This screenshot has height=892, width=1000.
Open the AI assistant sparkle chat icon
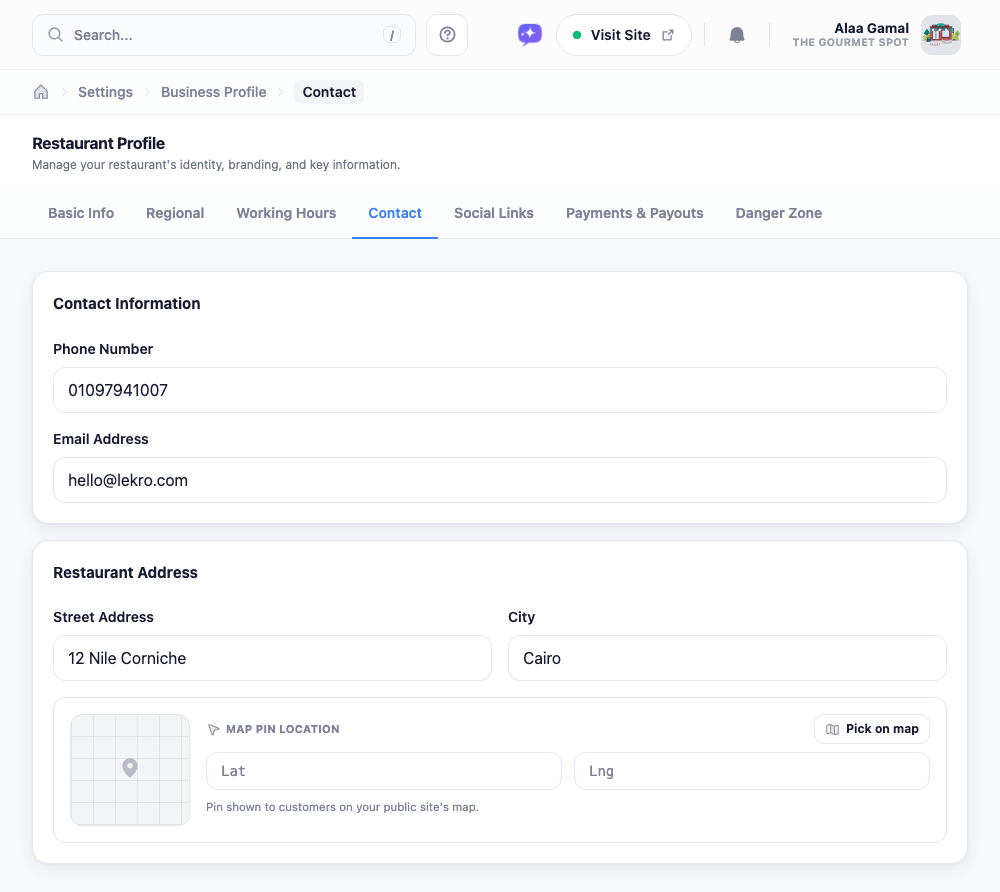click(529, 35)
